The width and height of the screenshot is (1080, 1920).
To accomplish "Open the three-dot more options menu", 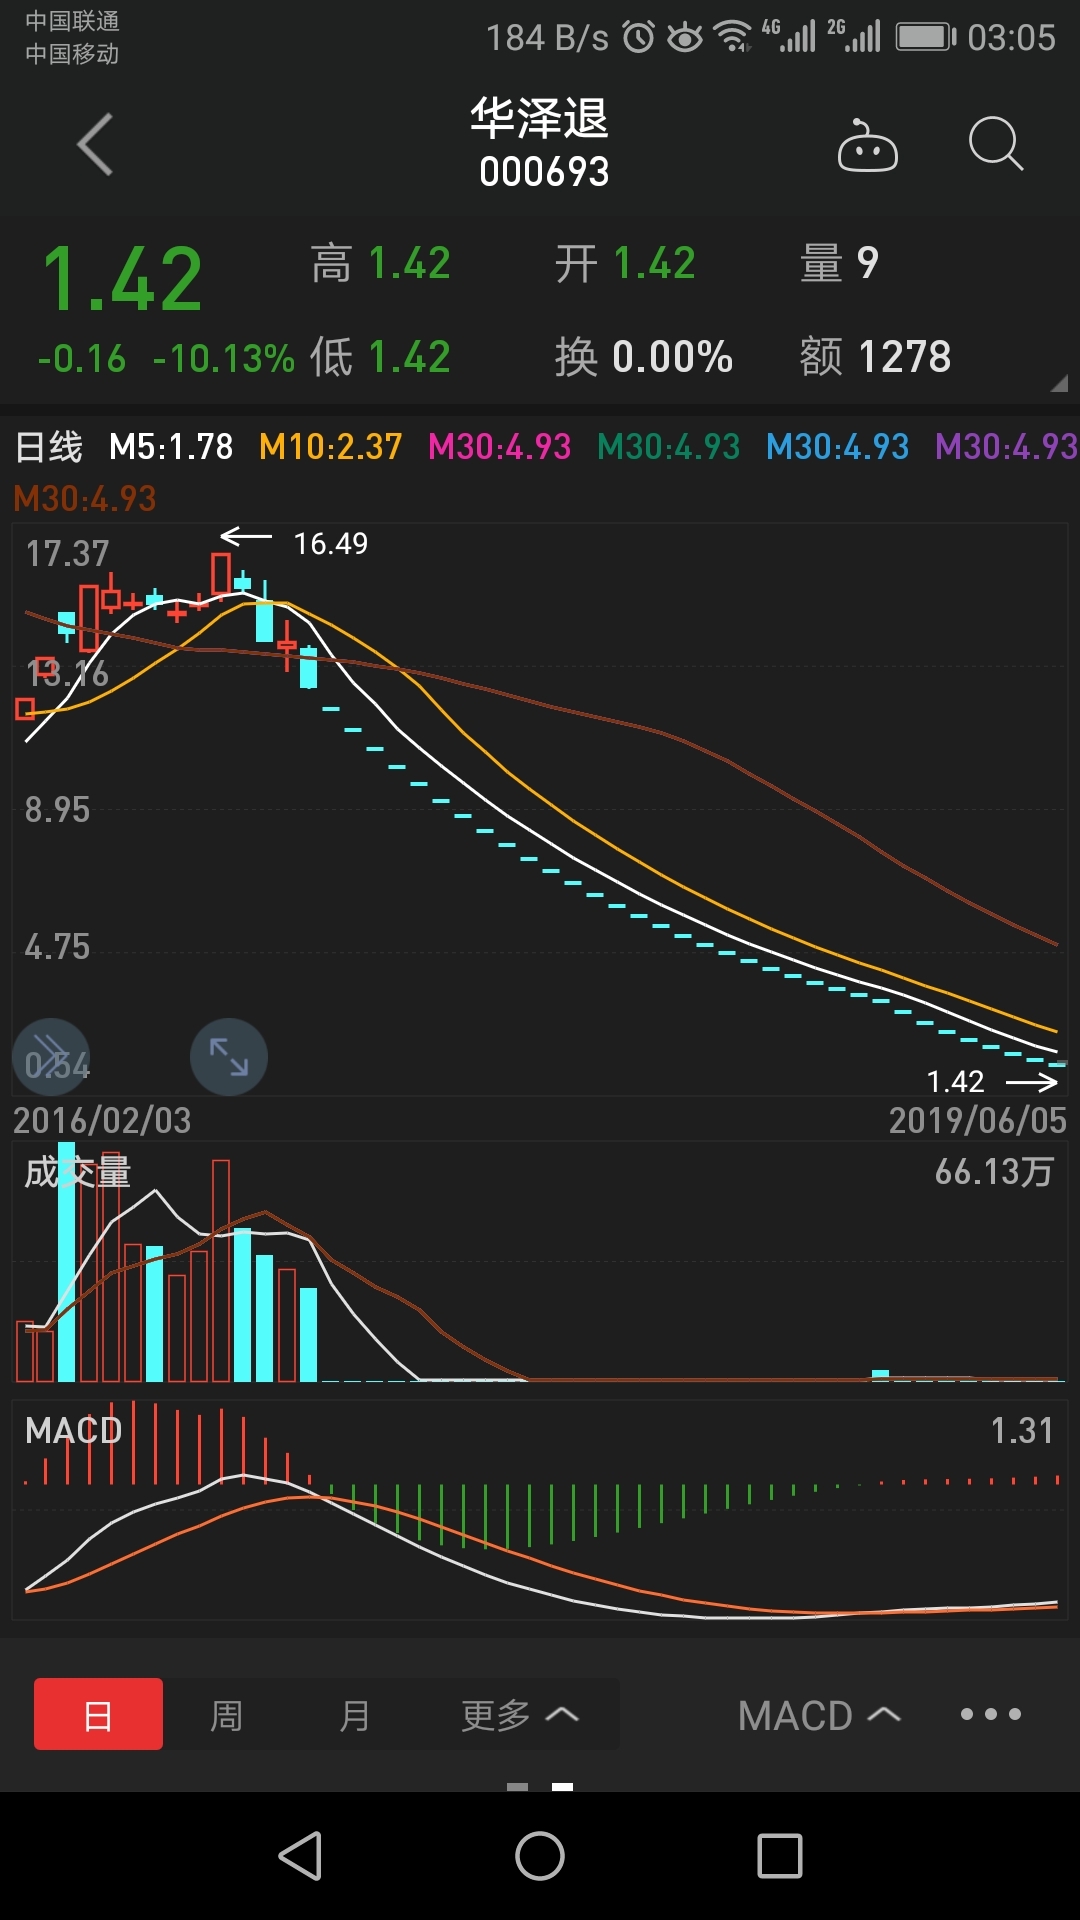I will [x=990, y=1714].
